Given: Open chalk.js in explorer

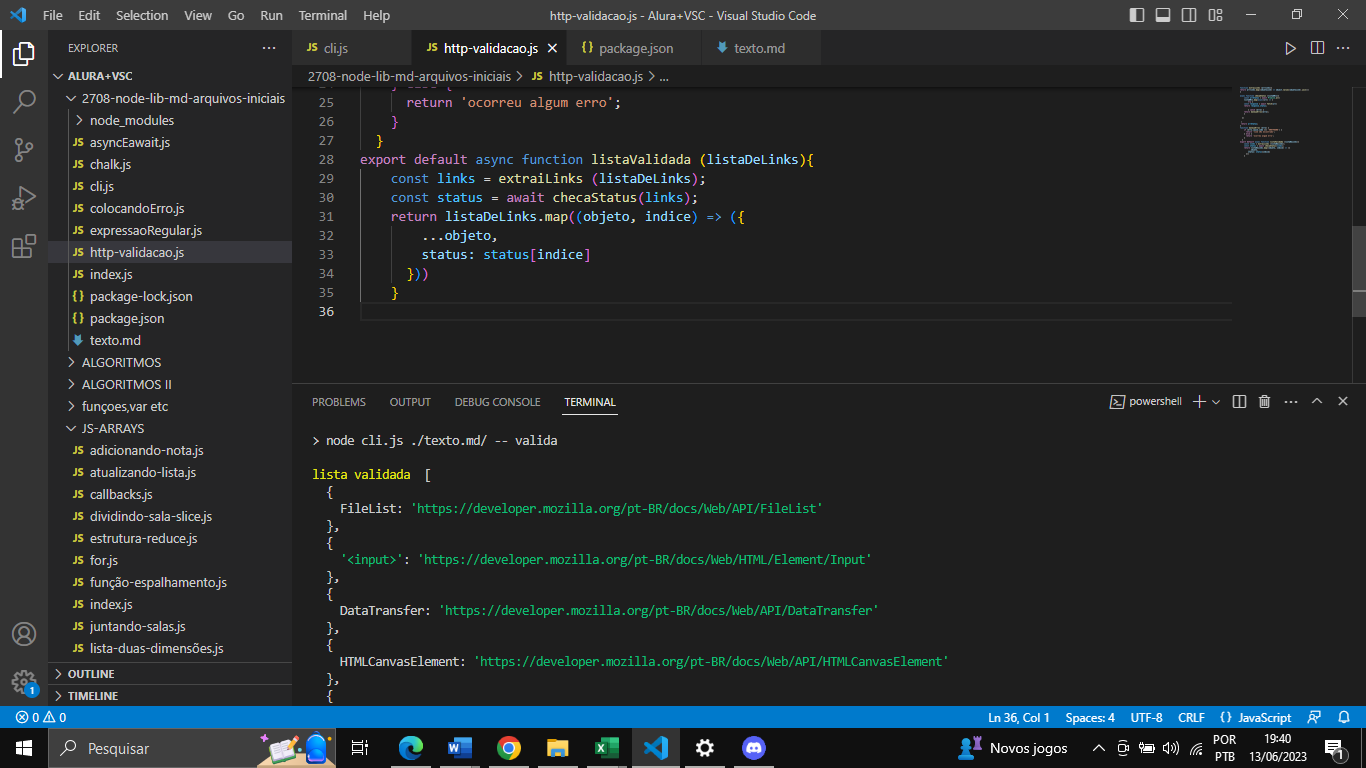Looking at the screenshot, I should tap(170, 164).
